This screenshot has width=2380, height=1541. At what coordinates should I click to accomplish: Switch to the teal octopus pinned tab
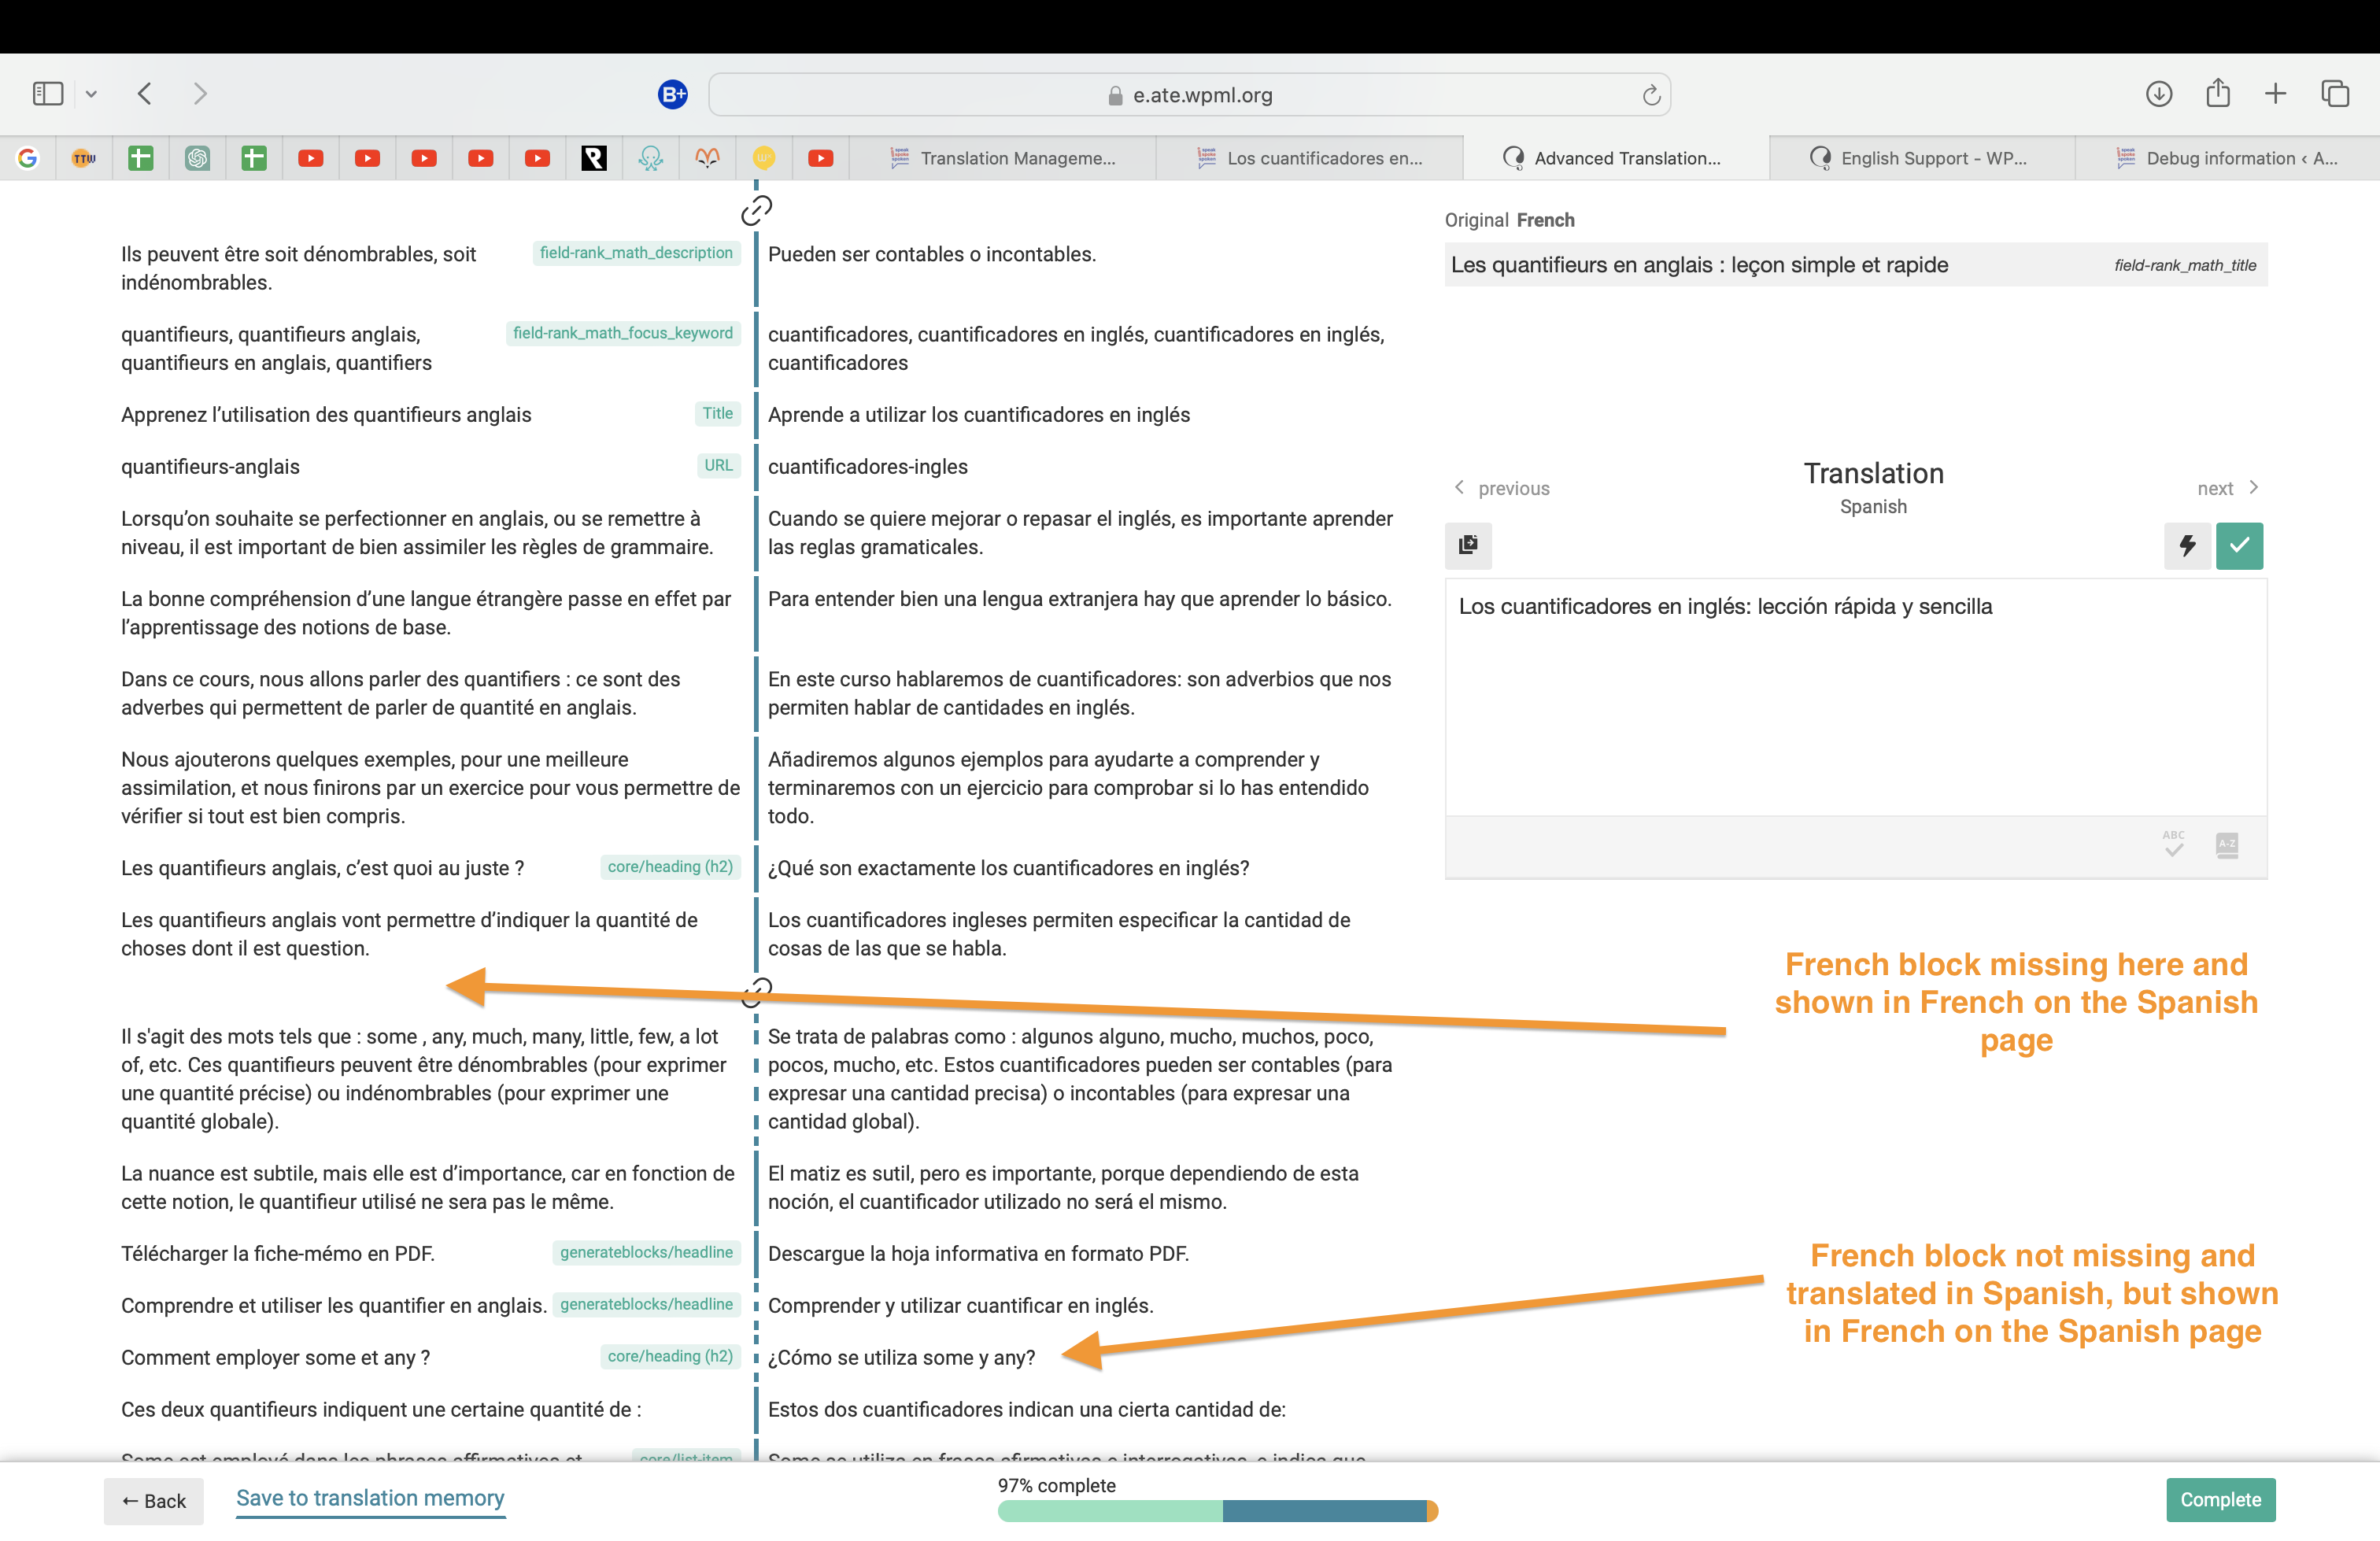coord(651,158)
